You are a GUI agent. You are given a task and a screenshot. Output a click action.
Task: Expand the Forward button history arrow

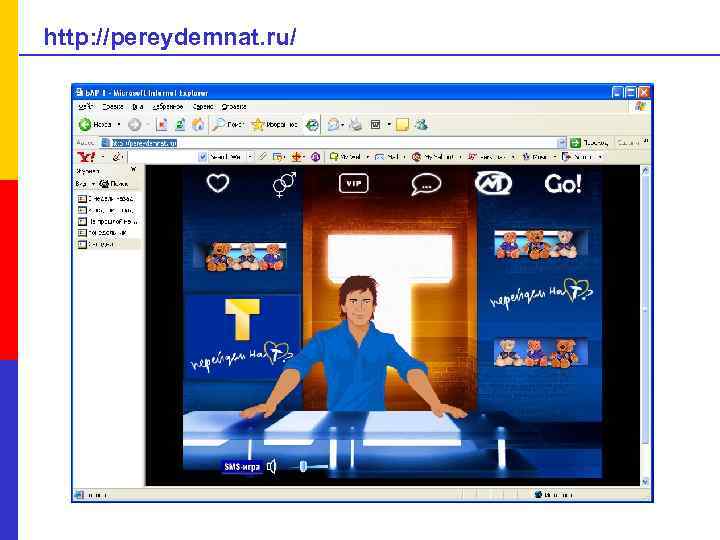coord(148,124)
